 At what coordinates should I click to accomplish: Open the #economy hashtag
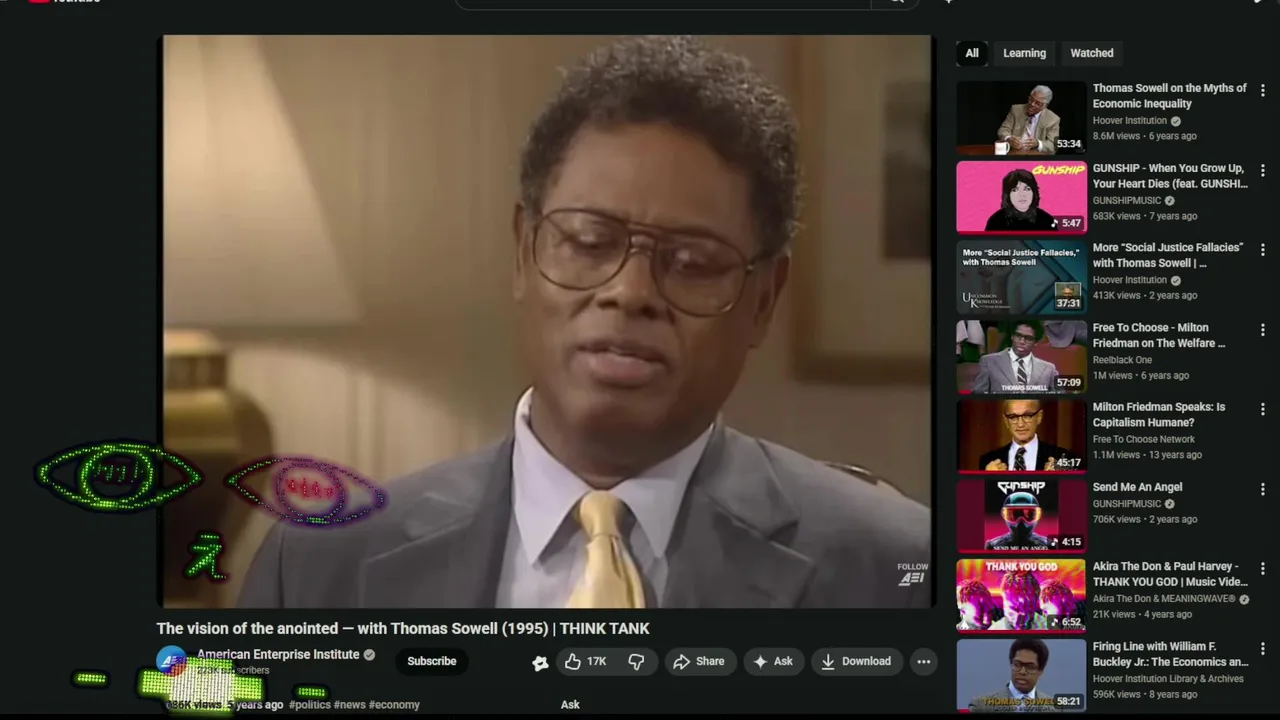(x=394, y=705)
